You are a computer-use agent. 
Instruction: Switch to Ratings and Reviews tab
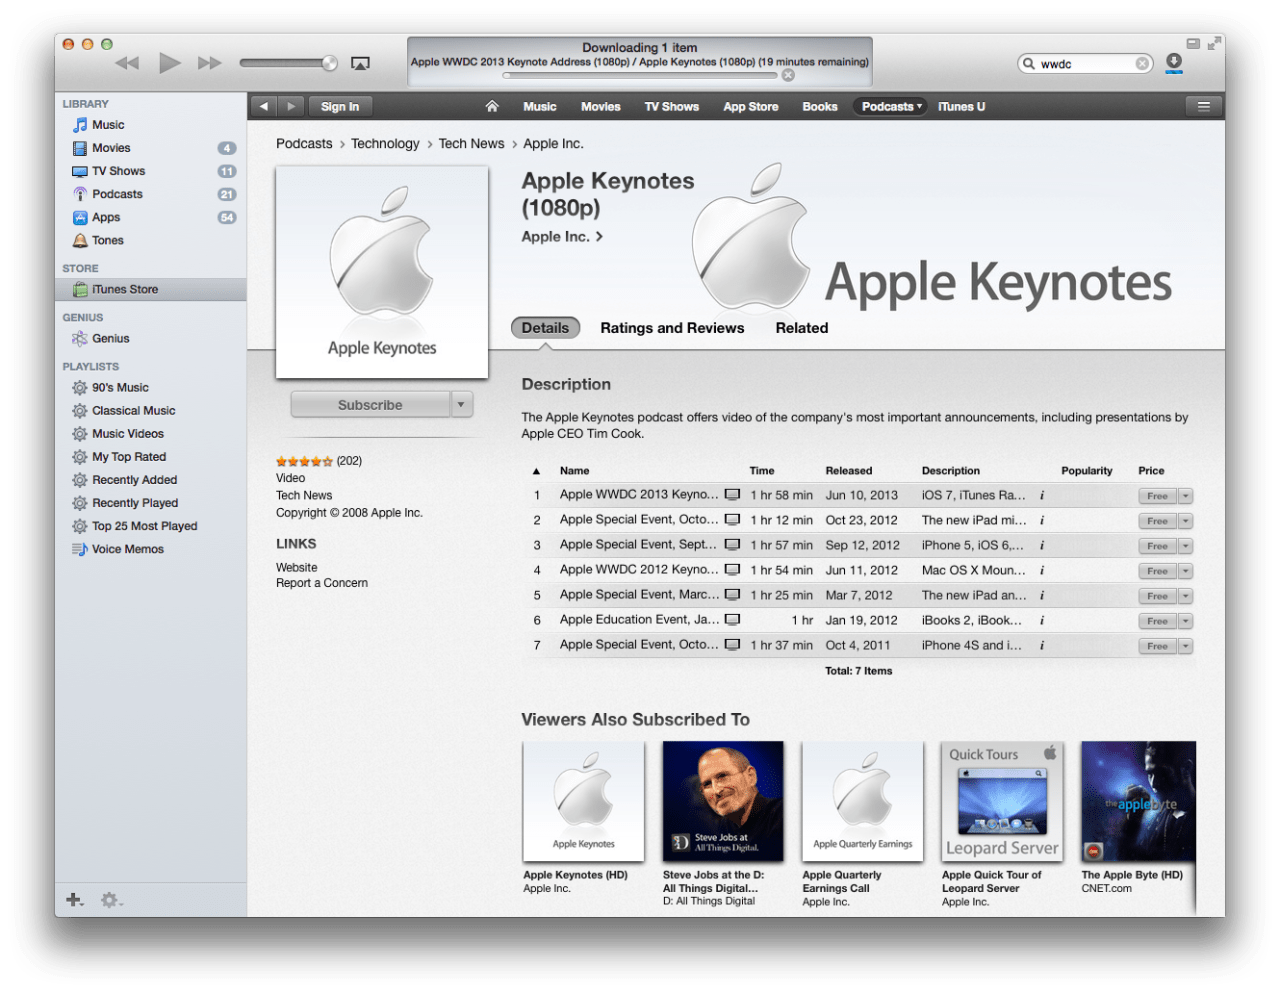click(x=672, y=328)
